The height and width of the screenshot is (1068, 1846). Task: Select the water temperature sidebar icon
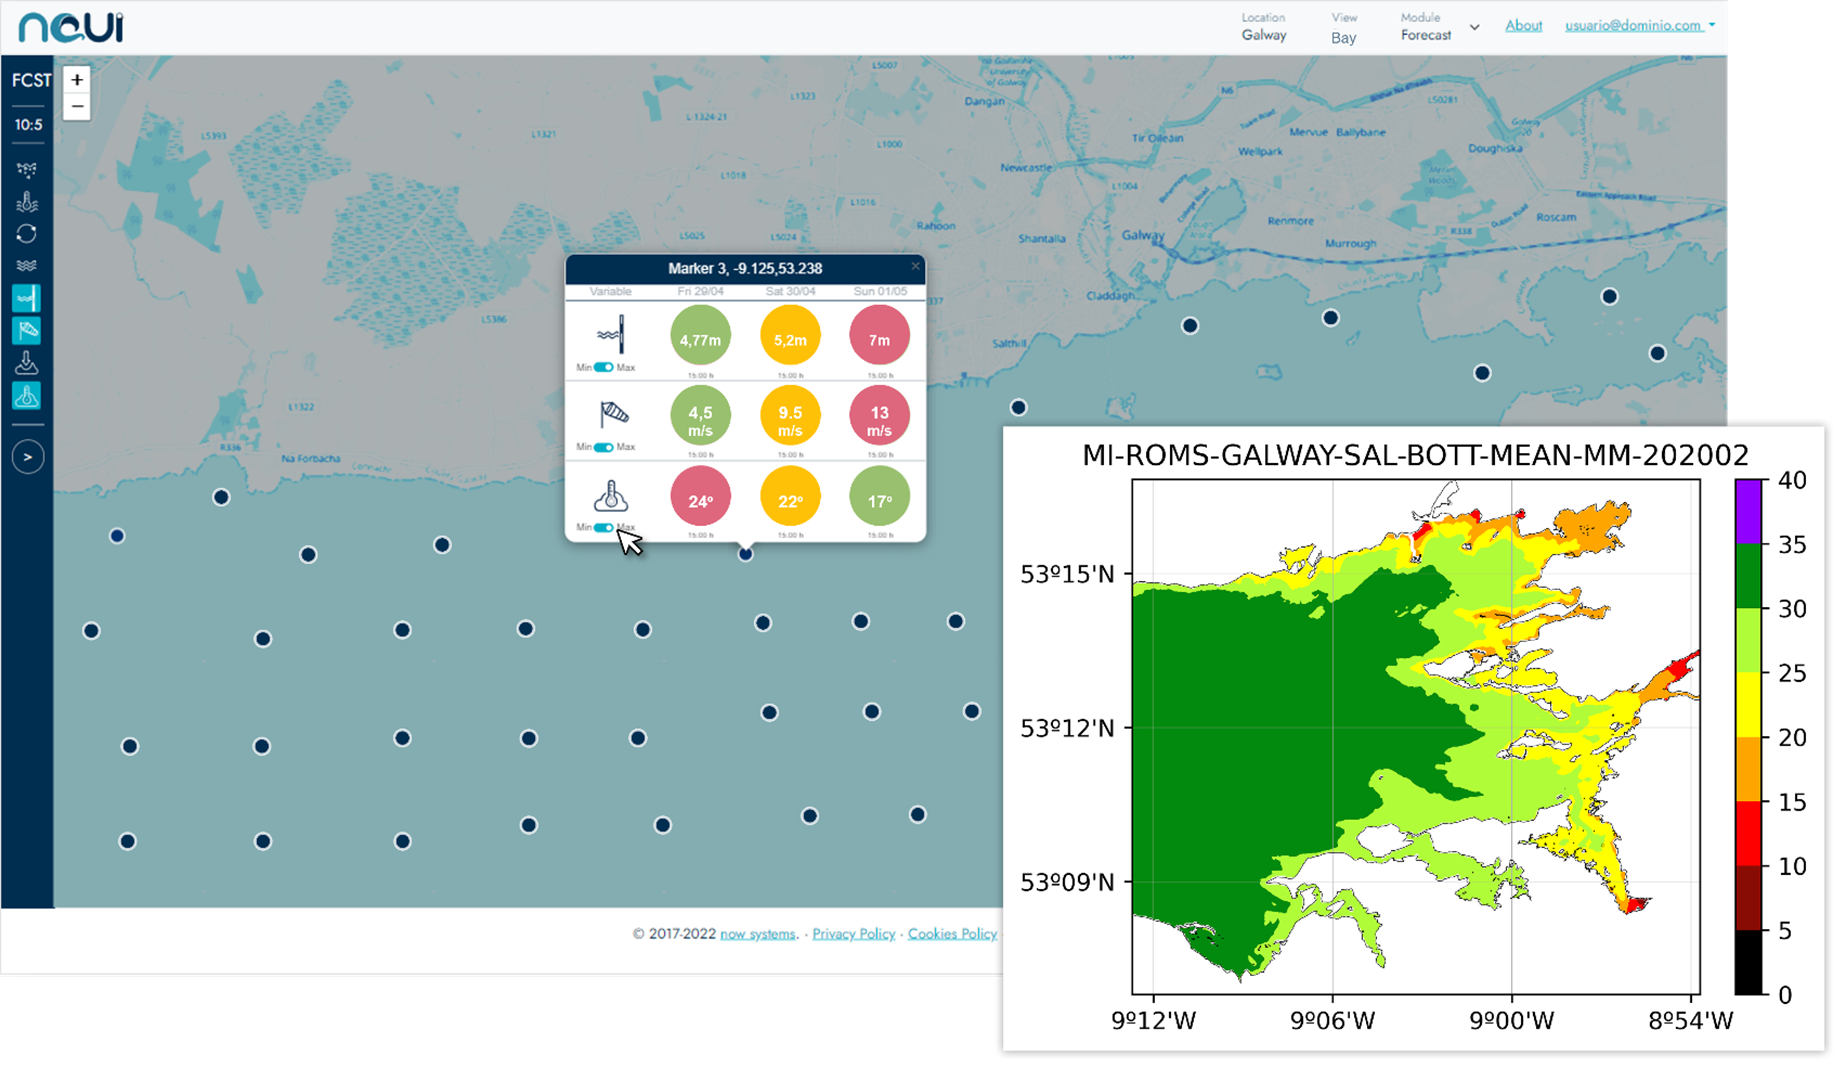pyautogui.click(x=27, y=202)
